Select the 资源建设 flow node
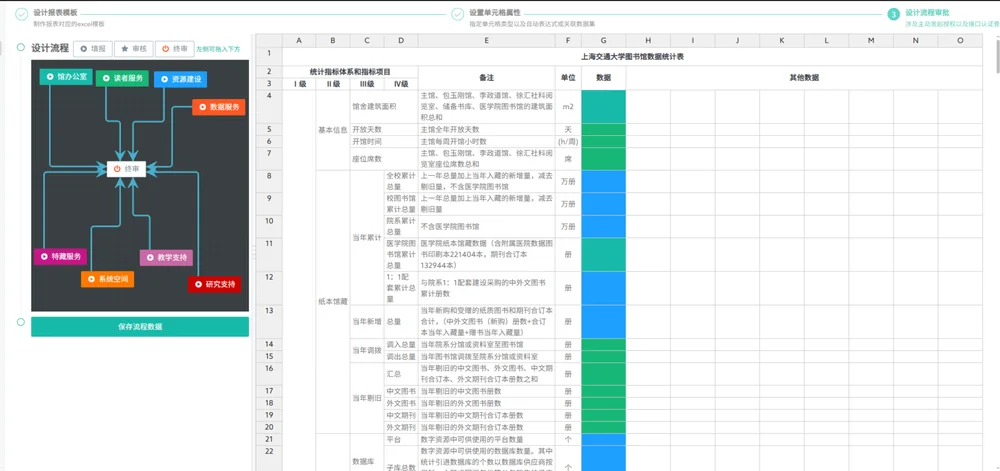1000x471 pixels. coord(180,80)
